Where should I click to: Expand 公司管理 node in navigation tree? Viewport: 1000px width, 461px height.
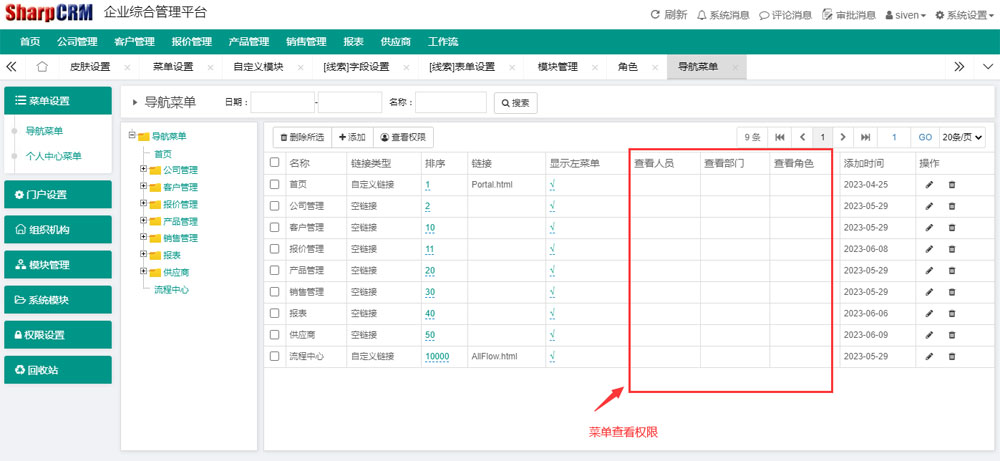point(144,170)
